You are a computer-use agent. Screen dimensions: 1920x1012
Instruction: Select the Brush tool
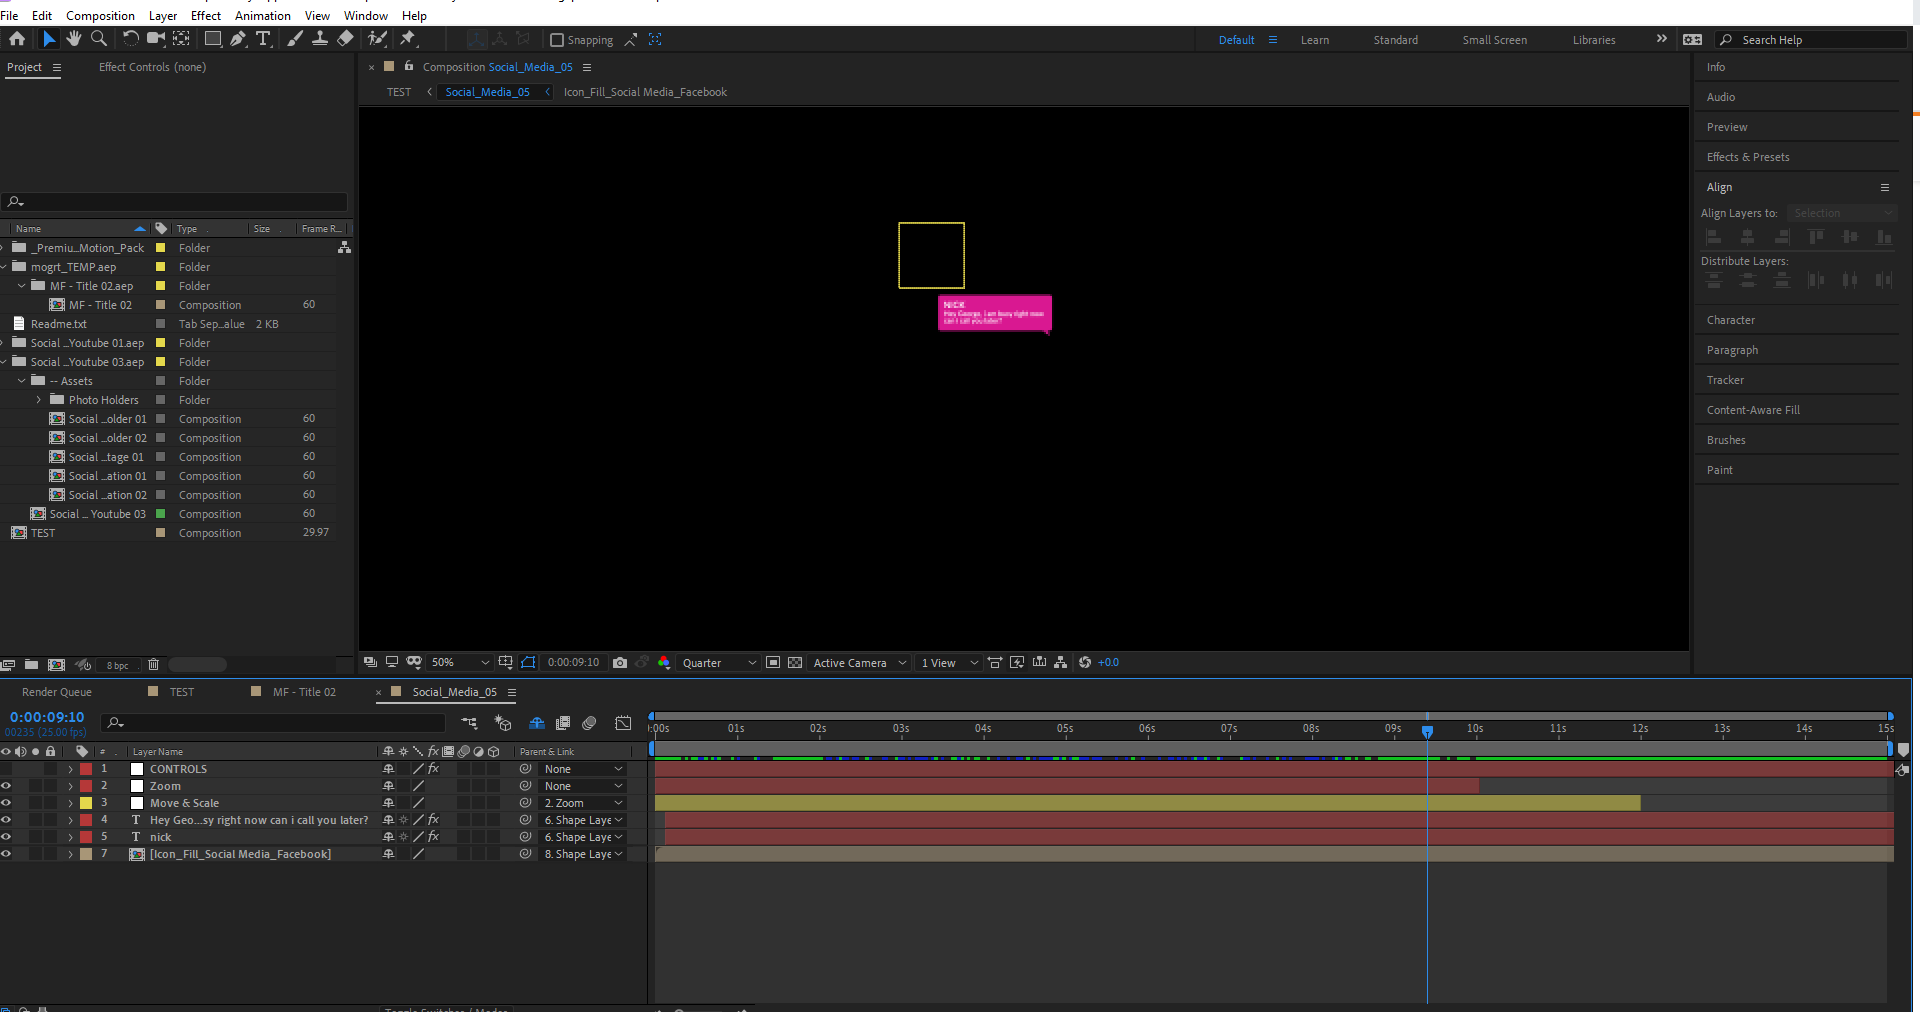(x=295, y=39)
